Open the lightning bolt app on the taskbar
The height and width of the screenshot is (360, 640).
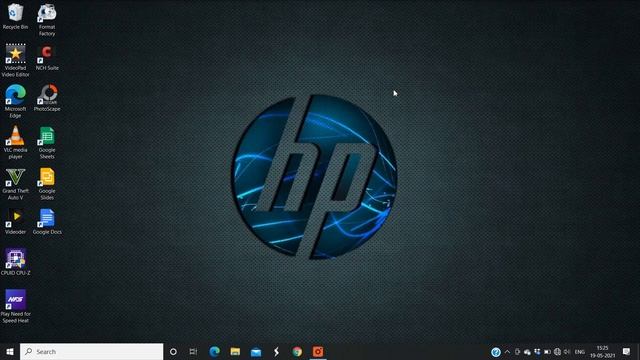pyautogui.click(x=276, y=351)
